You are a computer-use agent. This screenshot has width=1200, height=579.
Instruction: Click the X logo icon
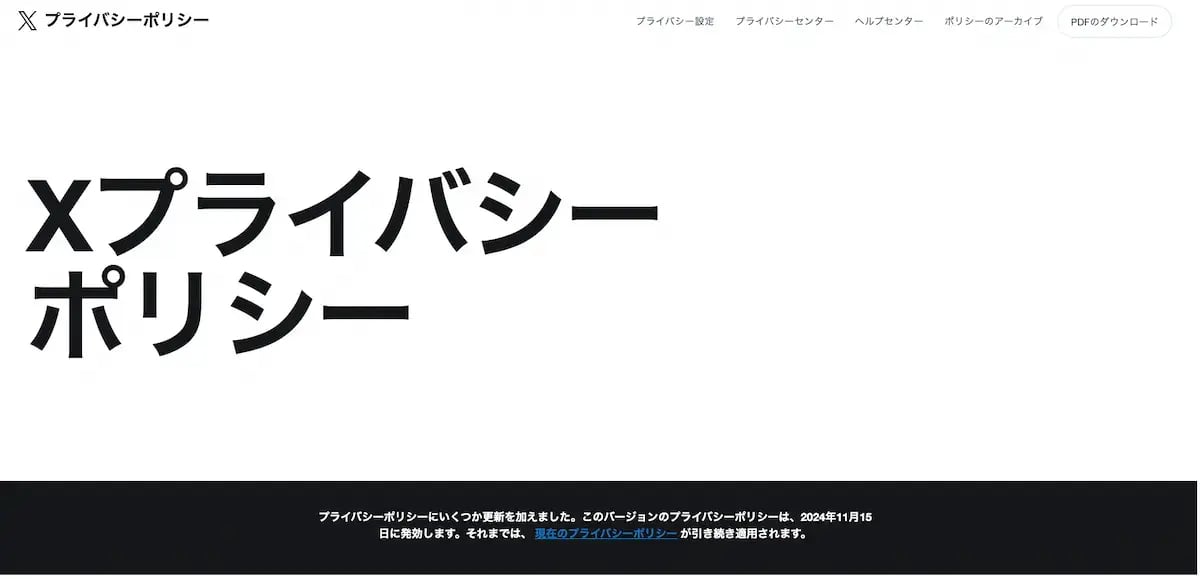[x=28, y=21]
